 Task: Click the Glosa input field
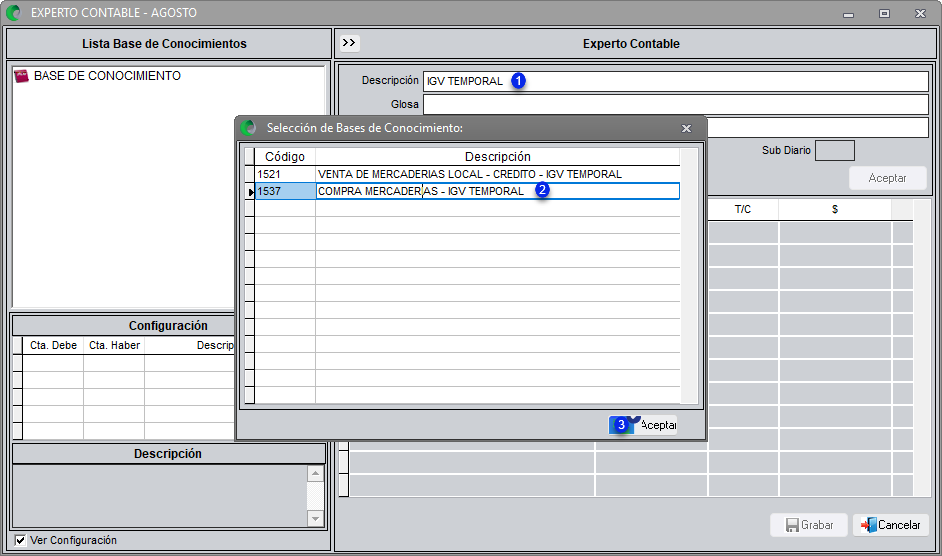[676, 105]
